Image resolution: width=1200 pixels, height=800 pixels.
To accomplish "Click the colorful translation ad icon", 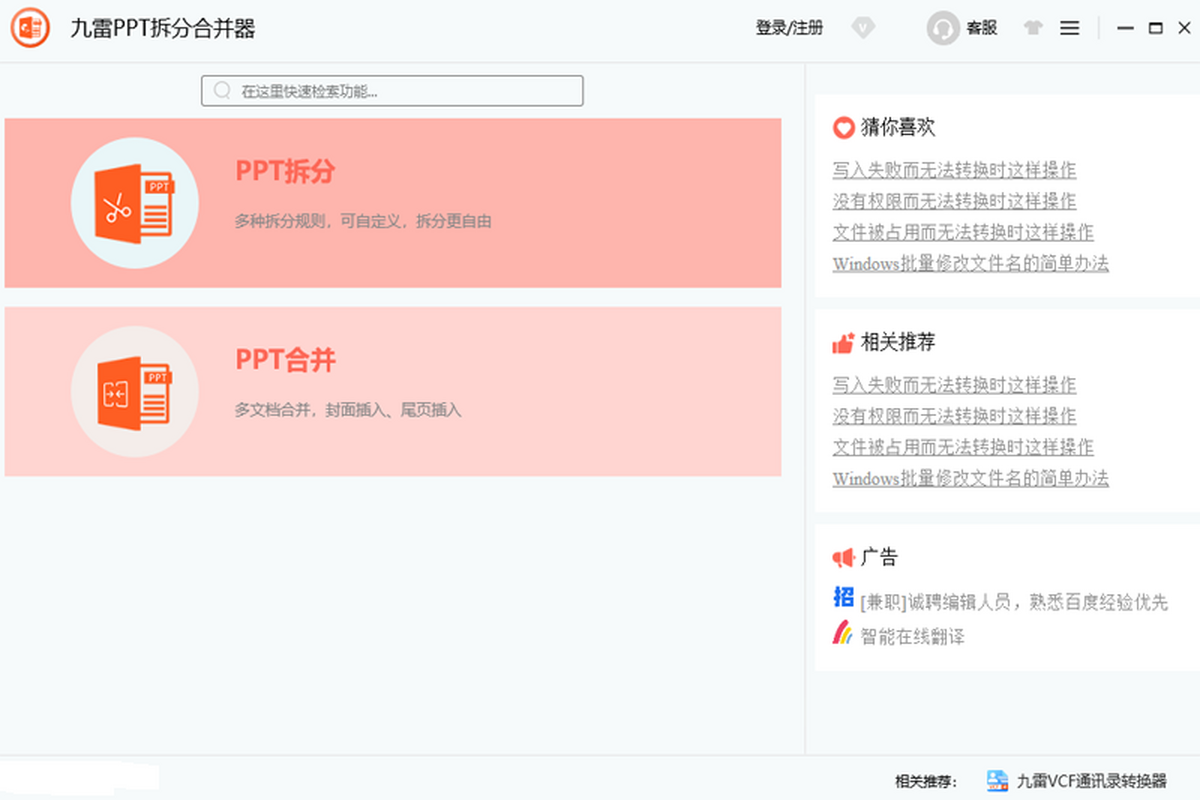I will click(843, 632).
